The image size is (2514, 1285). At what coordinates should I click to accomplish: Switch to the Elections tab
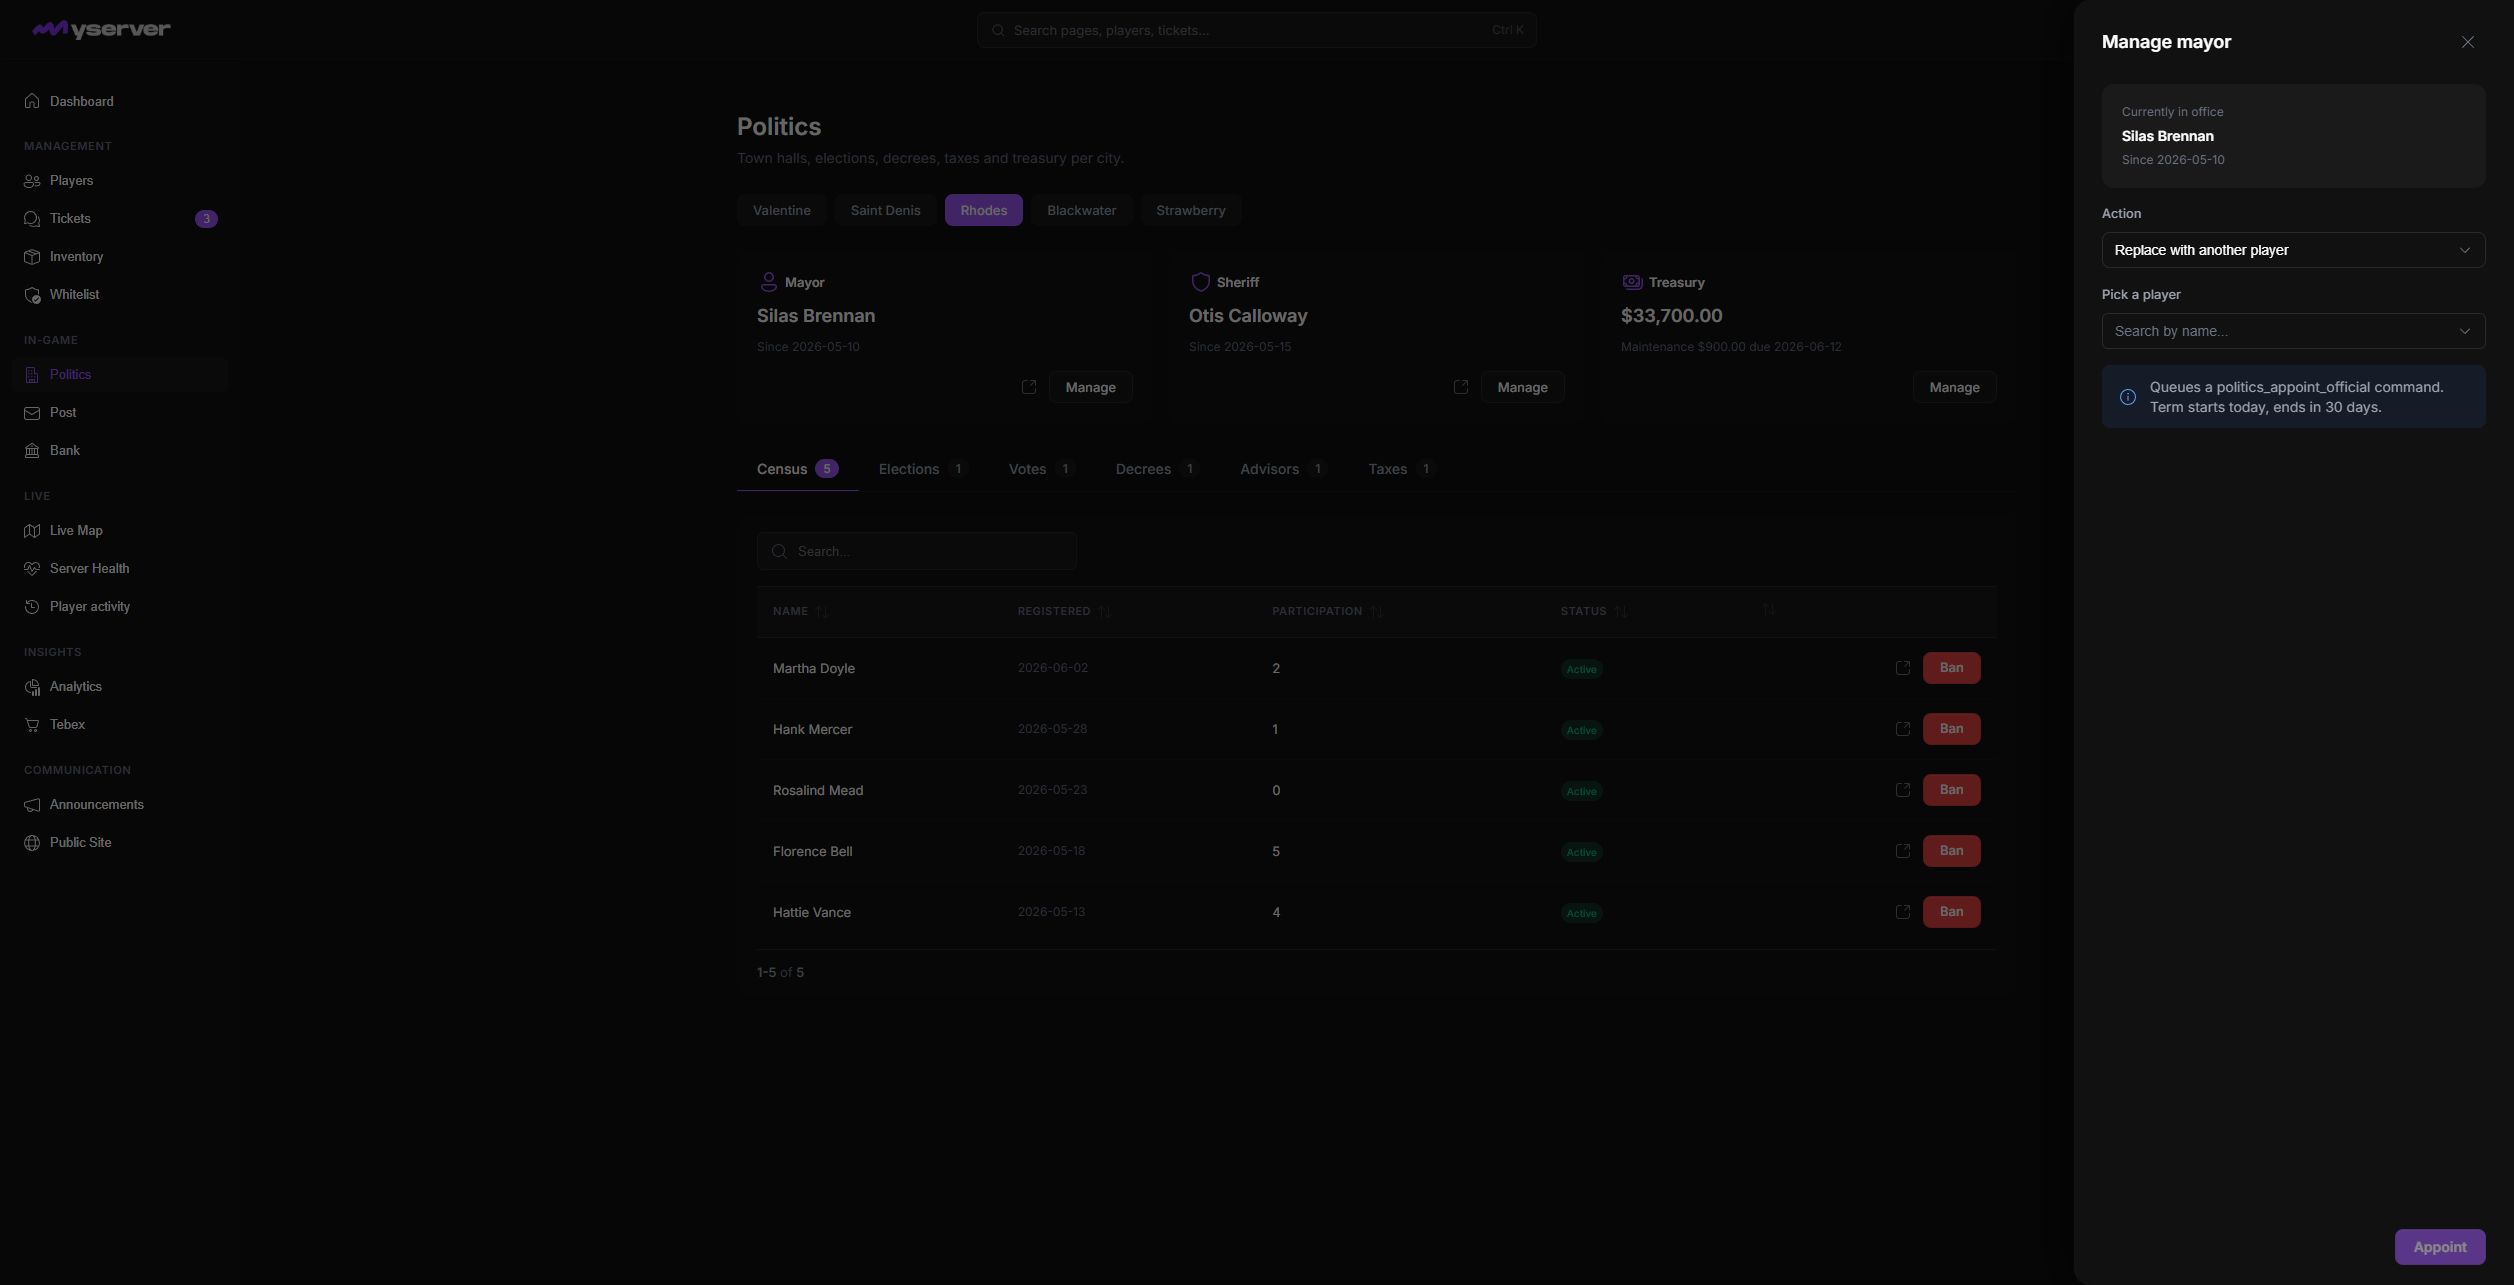click(x=922, y=469)
